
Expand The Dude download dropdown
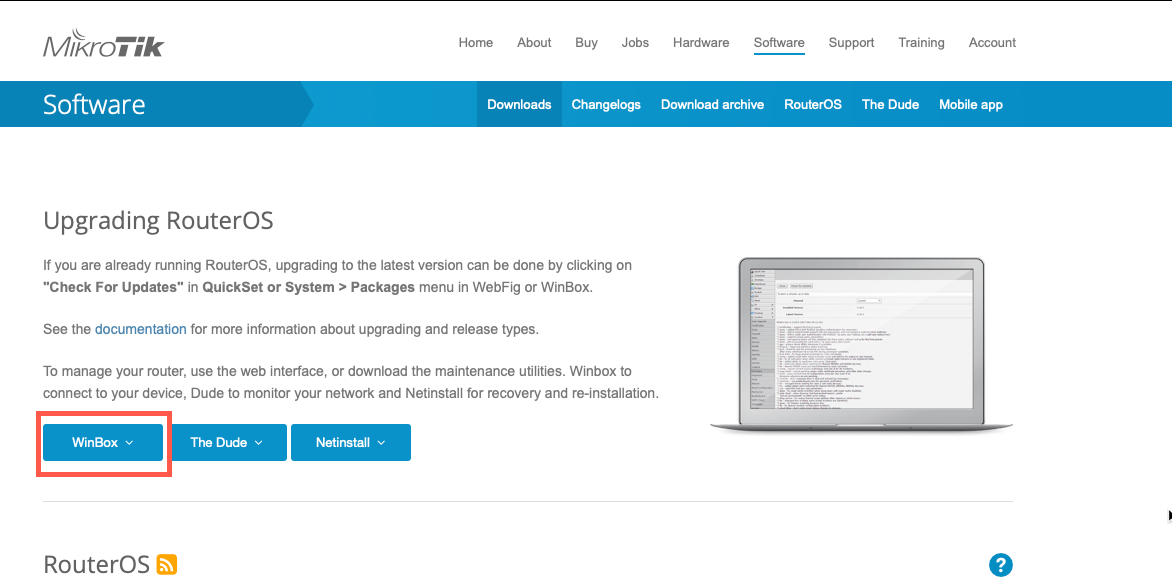[x=228, y=442]
